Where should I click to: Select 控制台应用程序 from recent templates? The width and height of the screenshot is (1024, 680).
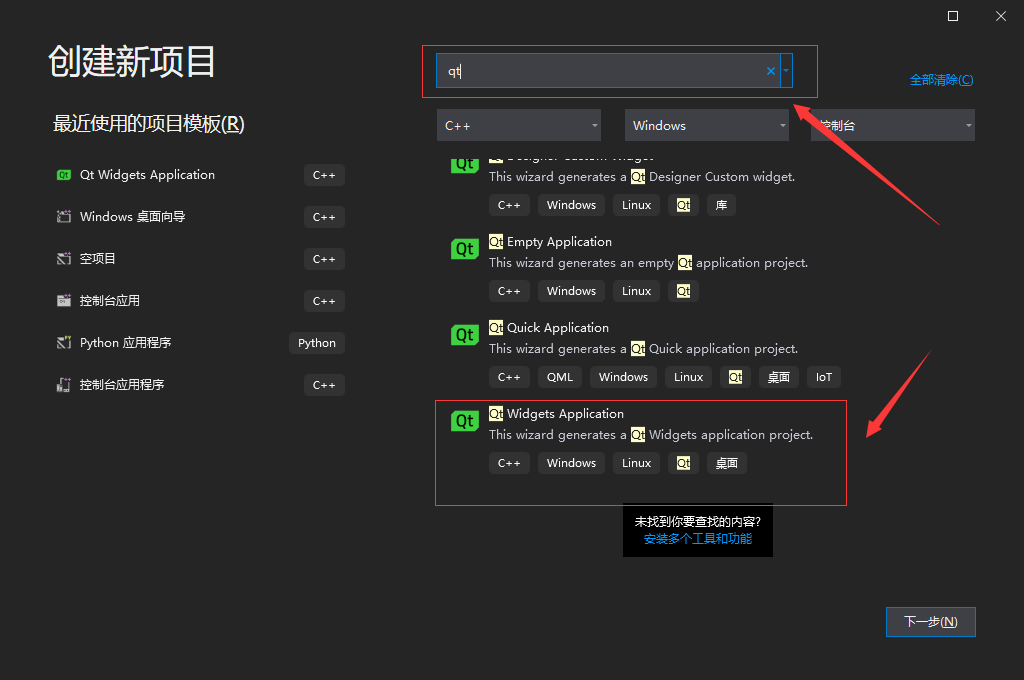[200, 385]
